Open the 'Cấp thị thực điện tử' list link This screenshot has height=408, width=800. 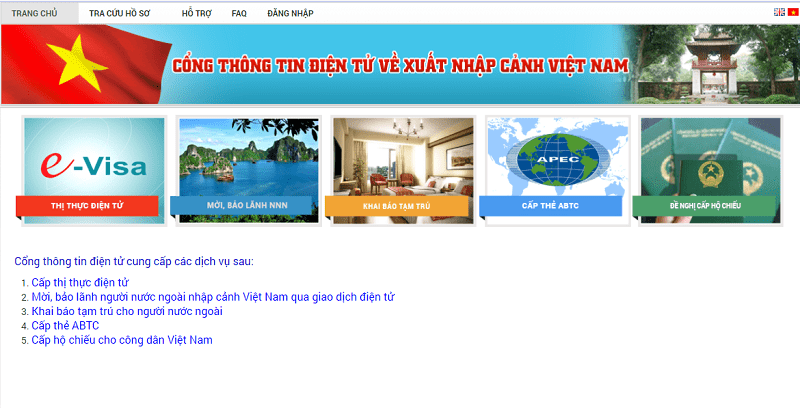[80, 283]
